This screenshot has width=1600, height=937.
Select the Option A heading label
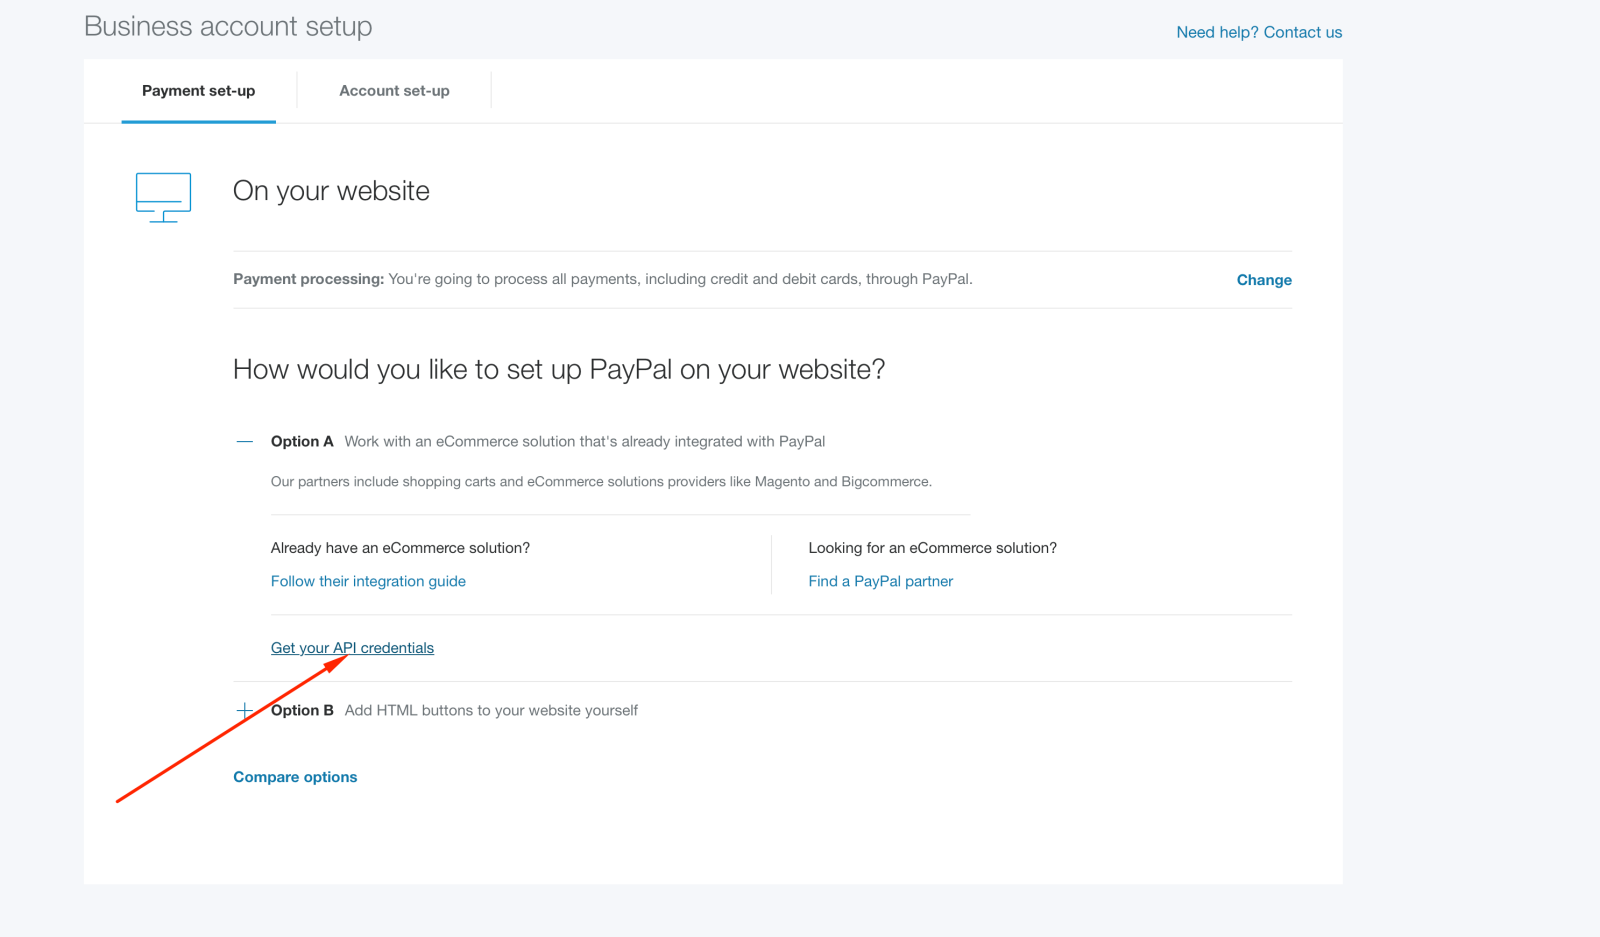[x=302, y=441]
